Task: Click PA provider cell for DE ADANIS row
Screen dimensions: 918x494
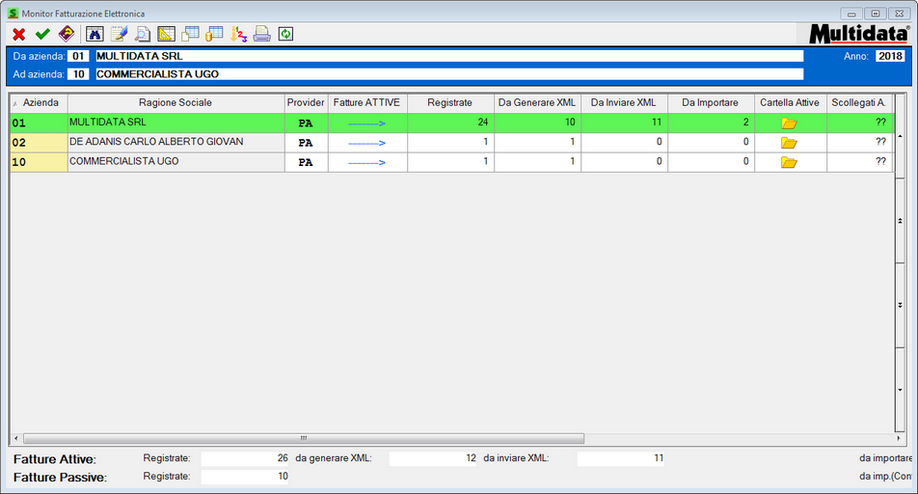Action: (306, 143)
